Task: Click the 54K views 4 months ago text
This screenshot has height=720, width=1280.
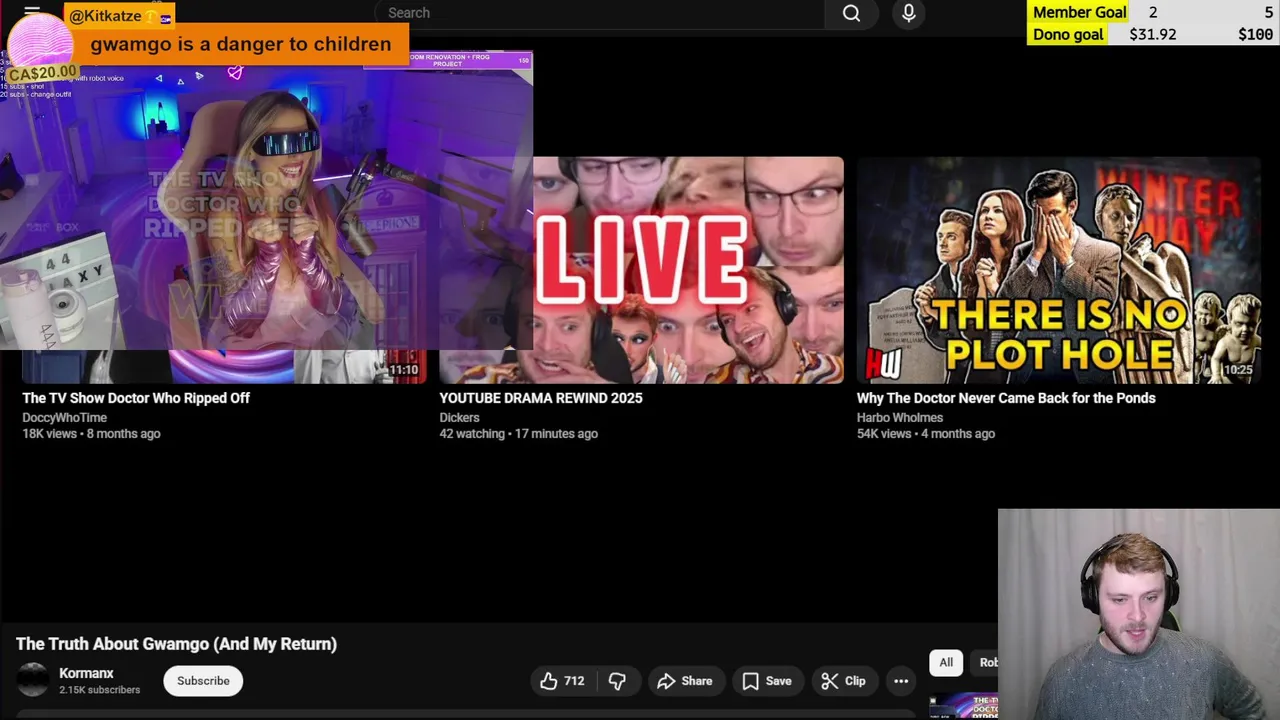Action: 926,434
